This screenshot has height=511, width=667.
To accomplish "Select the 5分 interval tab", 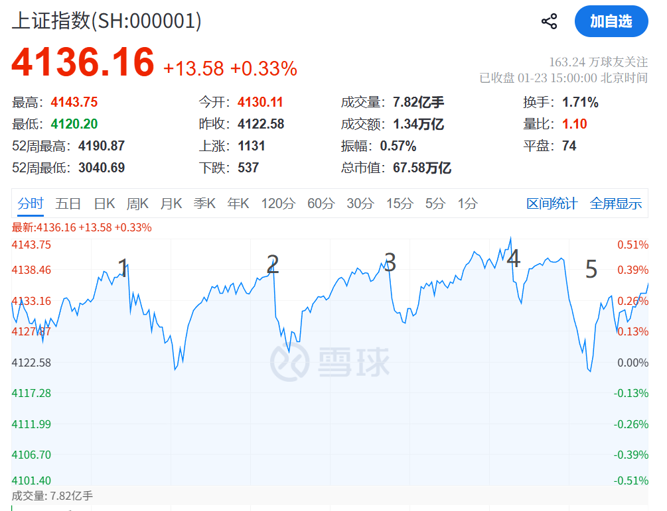I will (435, 203).
